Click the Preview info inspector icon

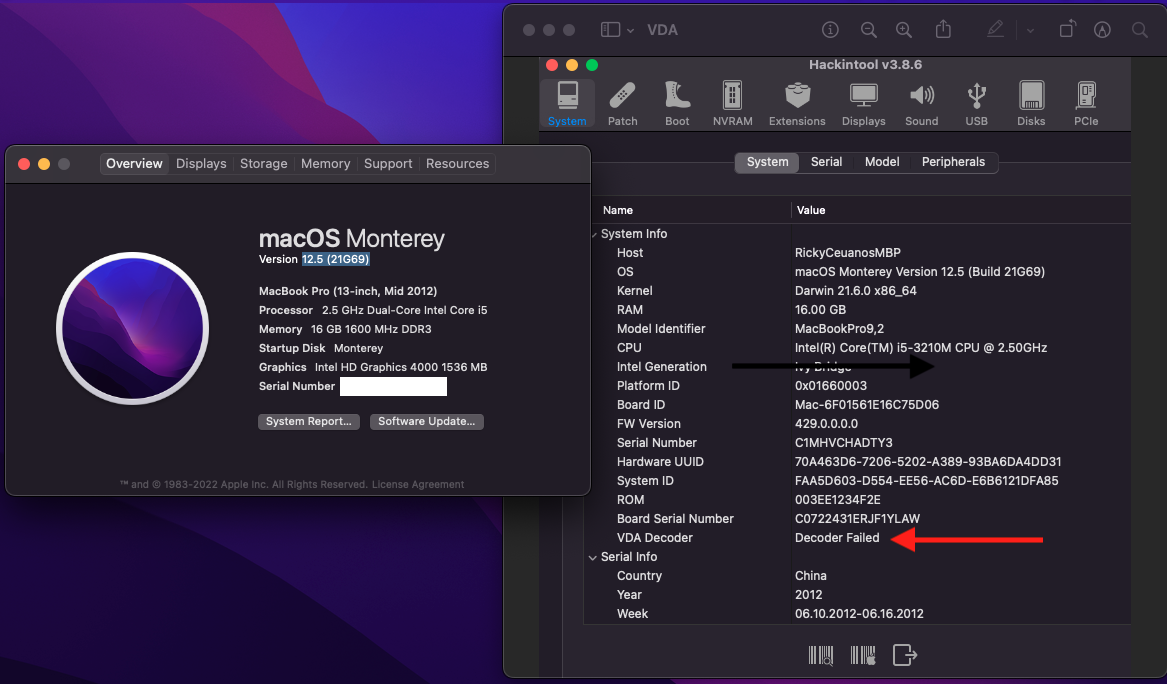[830, 30]
